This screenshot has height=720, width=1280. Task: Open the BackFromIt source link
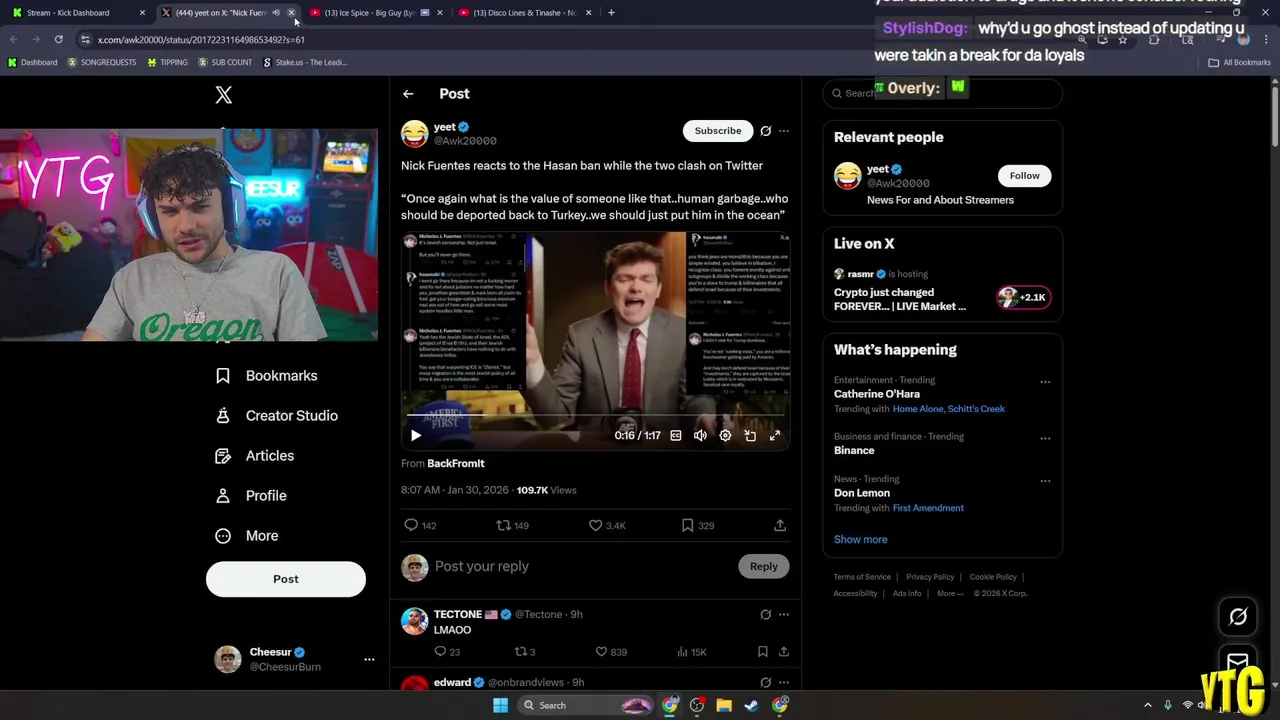(x=456, y=463)
